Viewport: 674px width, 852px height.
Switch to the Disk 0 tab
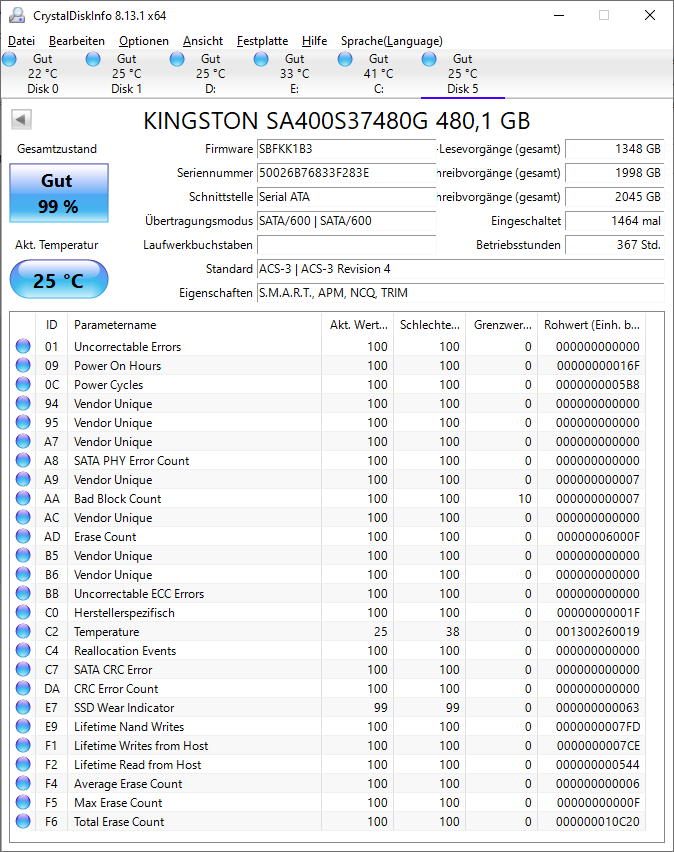[43, 74]
